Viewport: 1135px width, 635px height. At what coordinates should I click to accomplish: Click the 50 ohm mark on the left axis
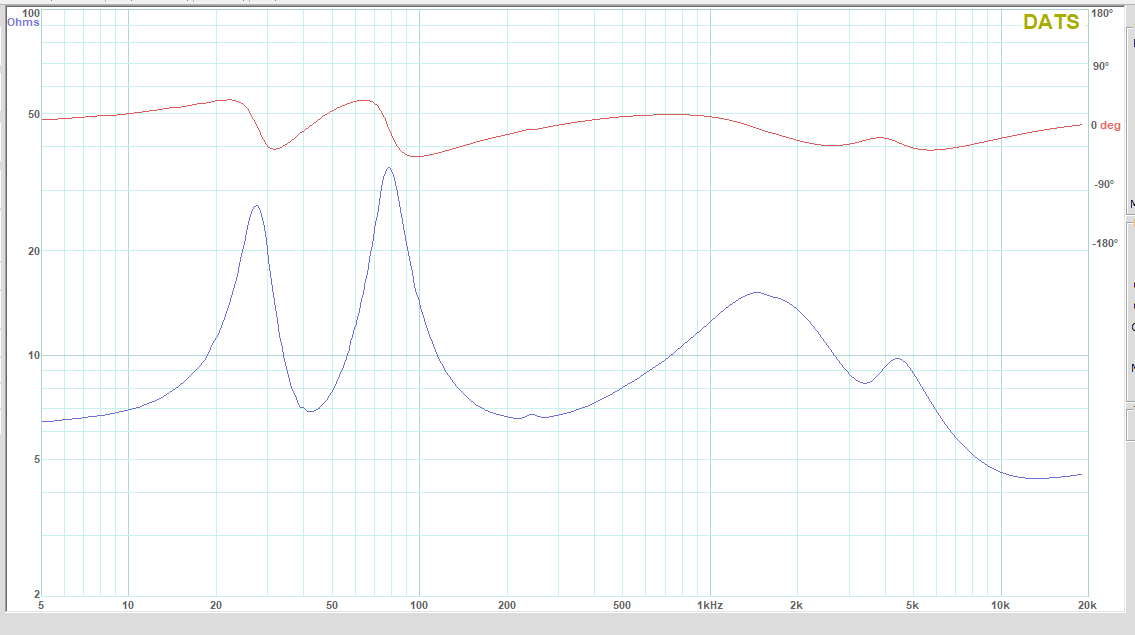click(x=33, y=115)
